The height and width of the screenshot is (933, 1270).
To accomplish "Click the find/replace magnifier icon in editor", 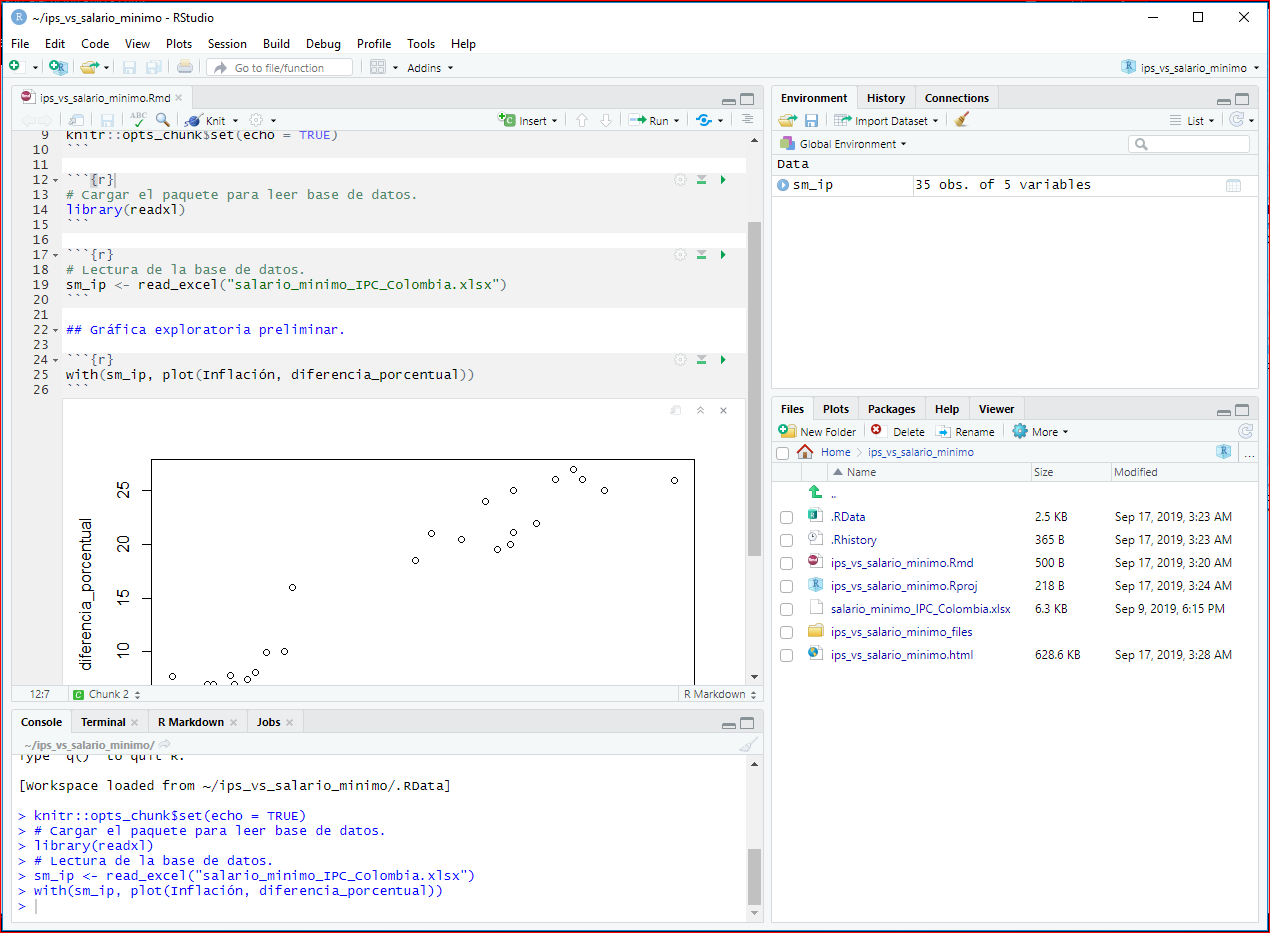I will 162,120.
